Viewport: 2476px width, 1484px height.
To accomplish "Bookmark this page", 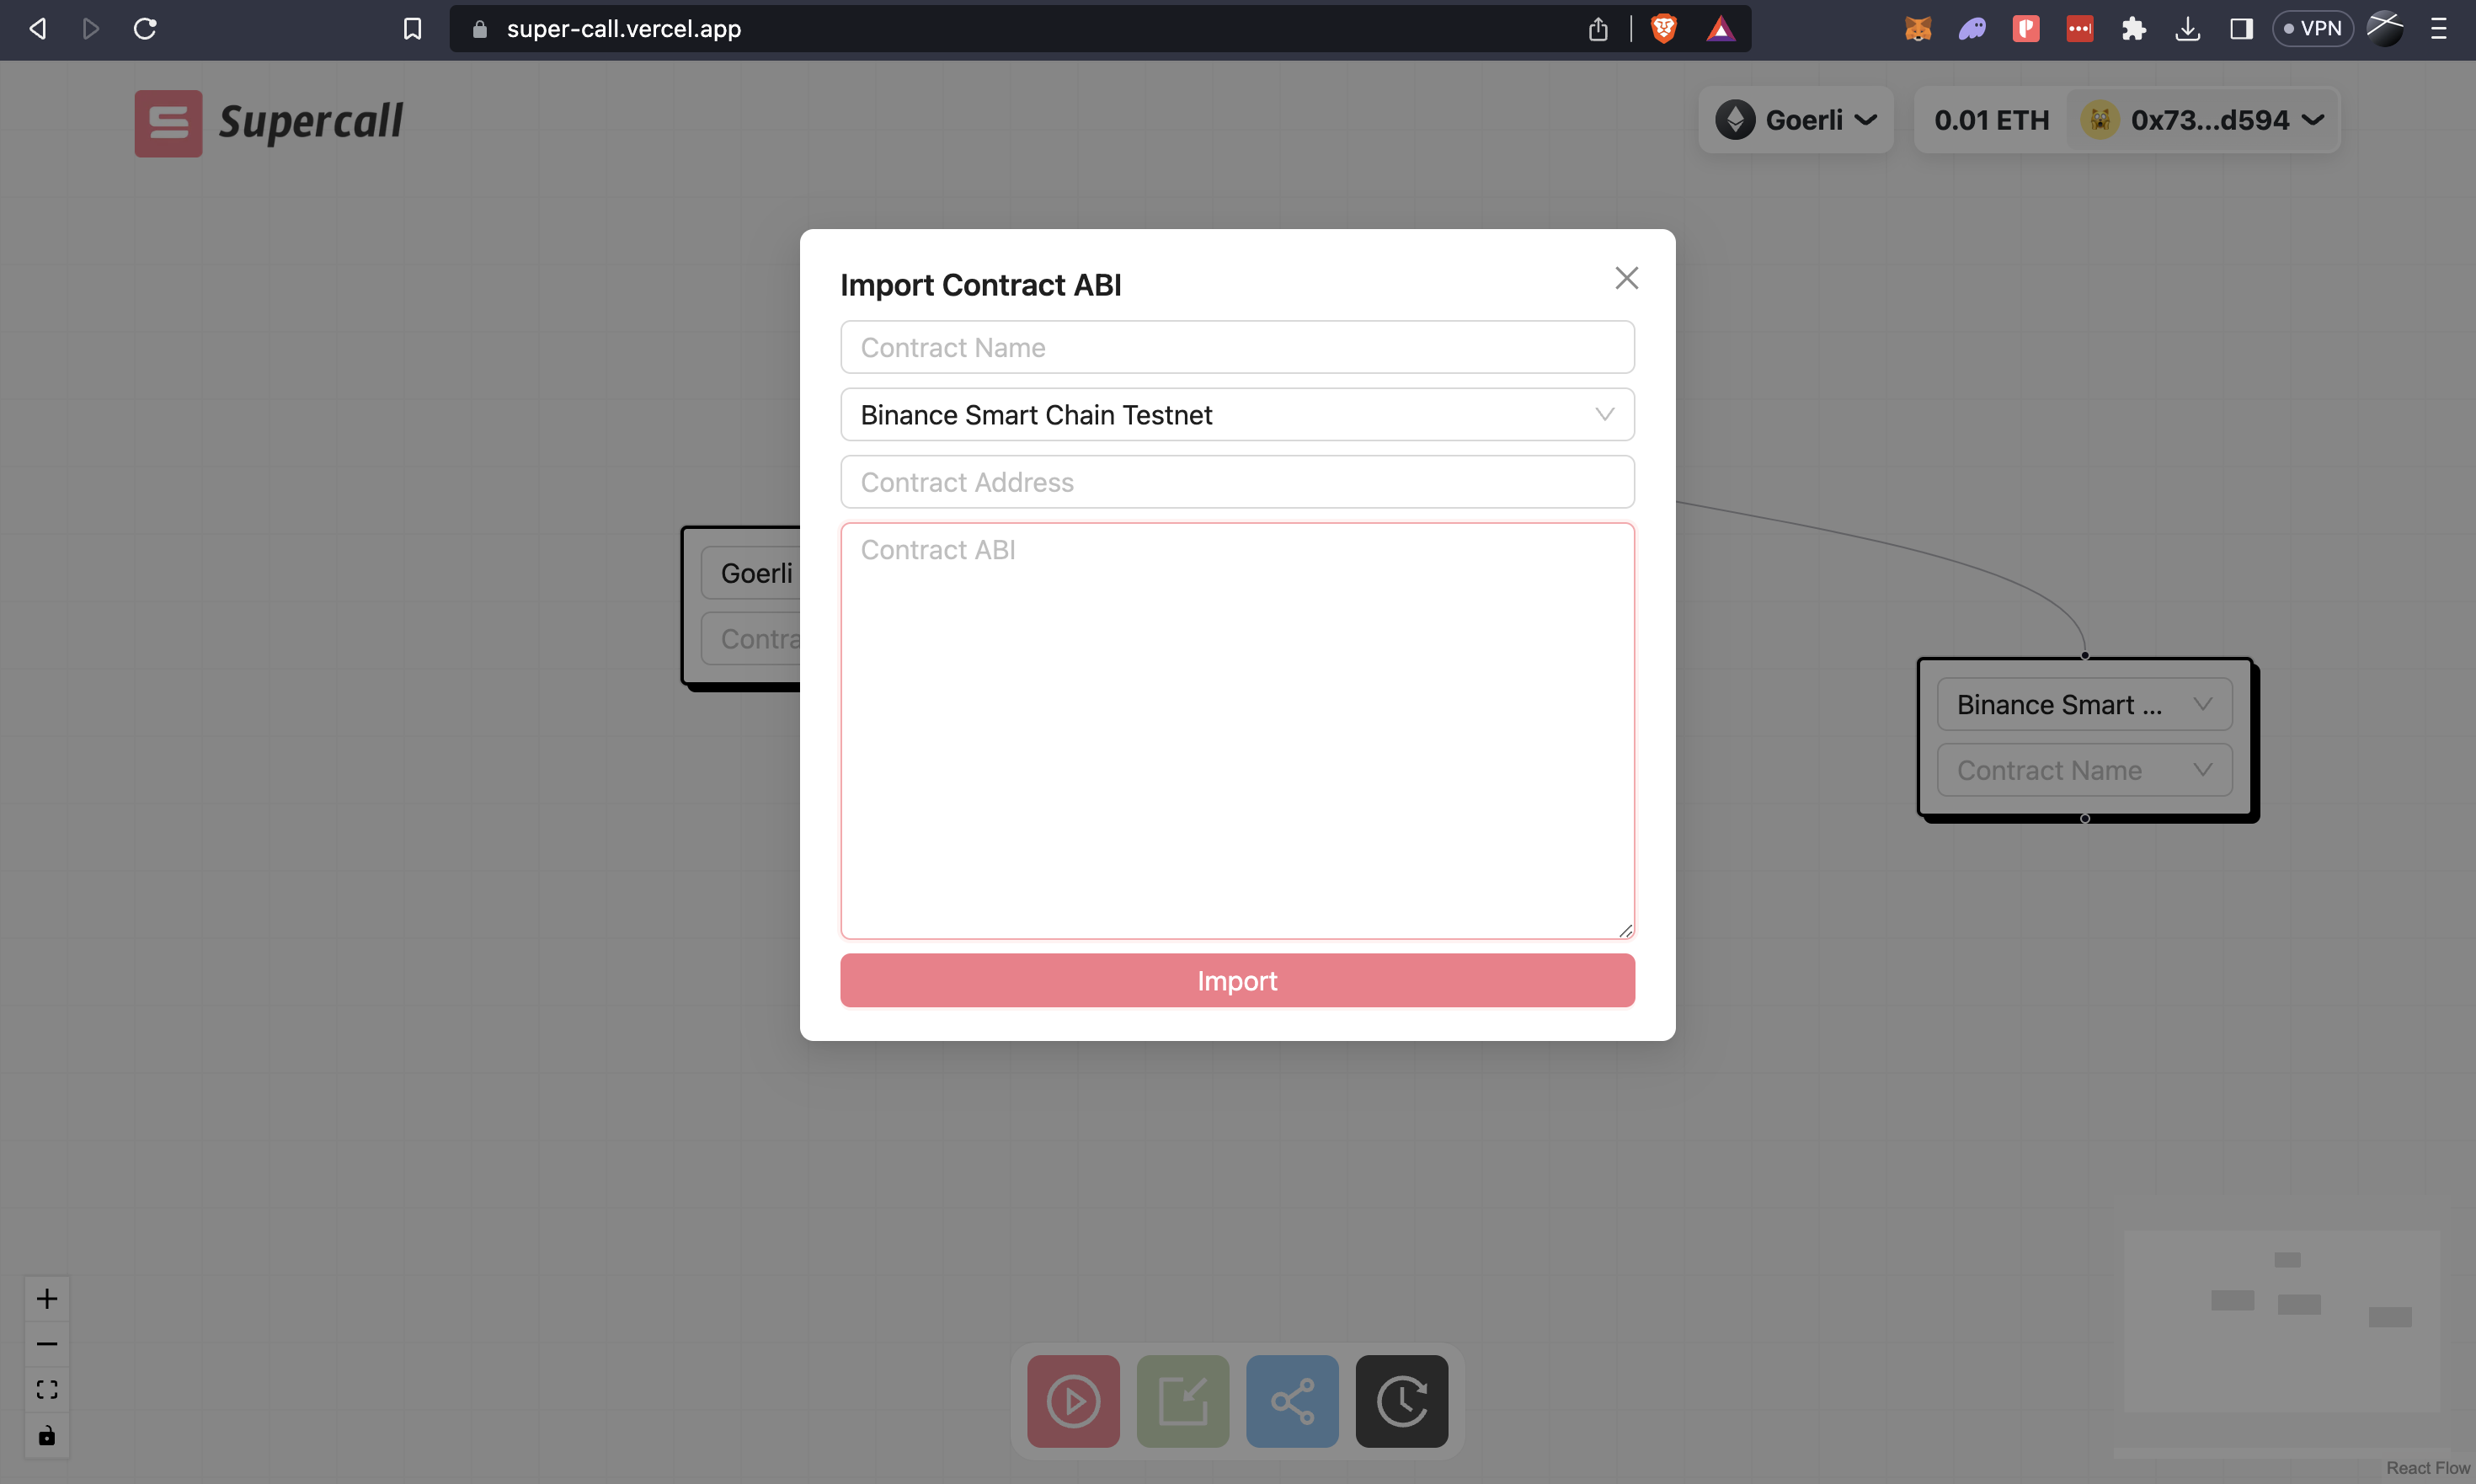I will 412,29.
